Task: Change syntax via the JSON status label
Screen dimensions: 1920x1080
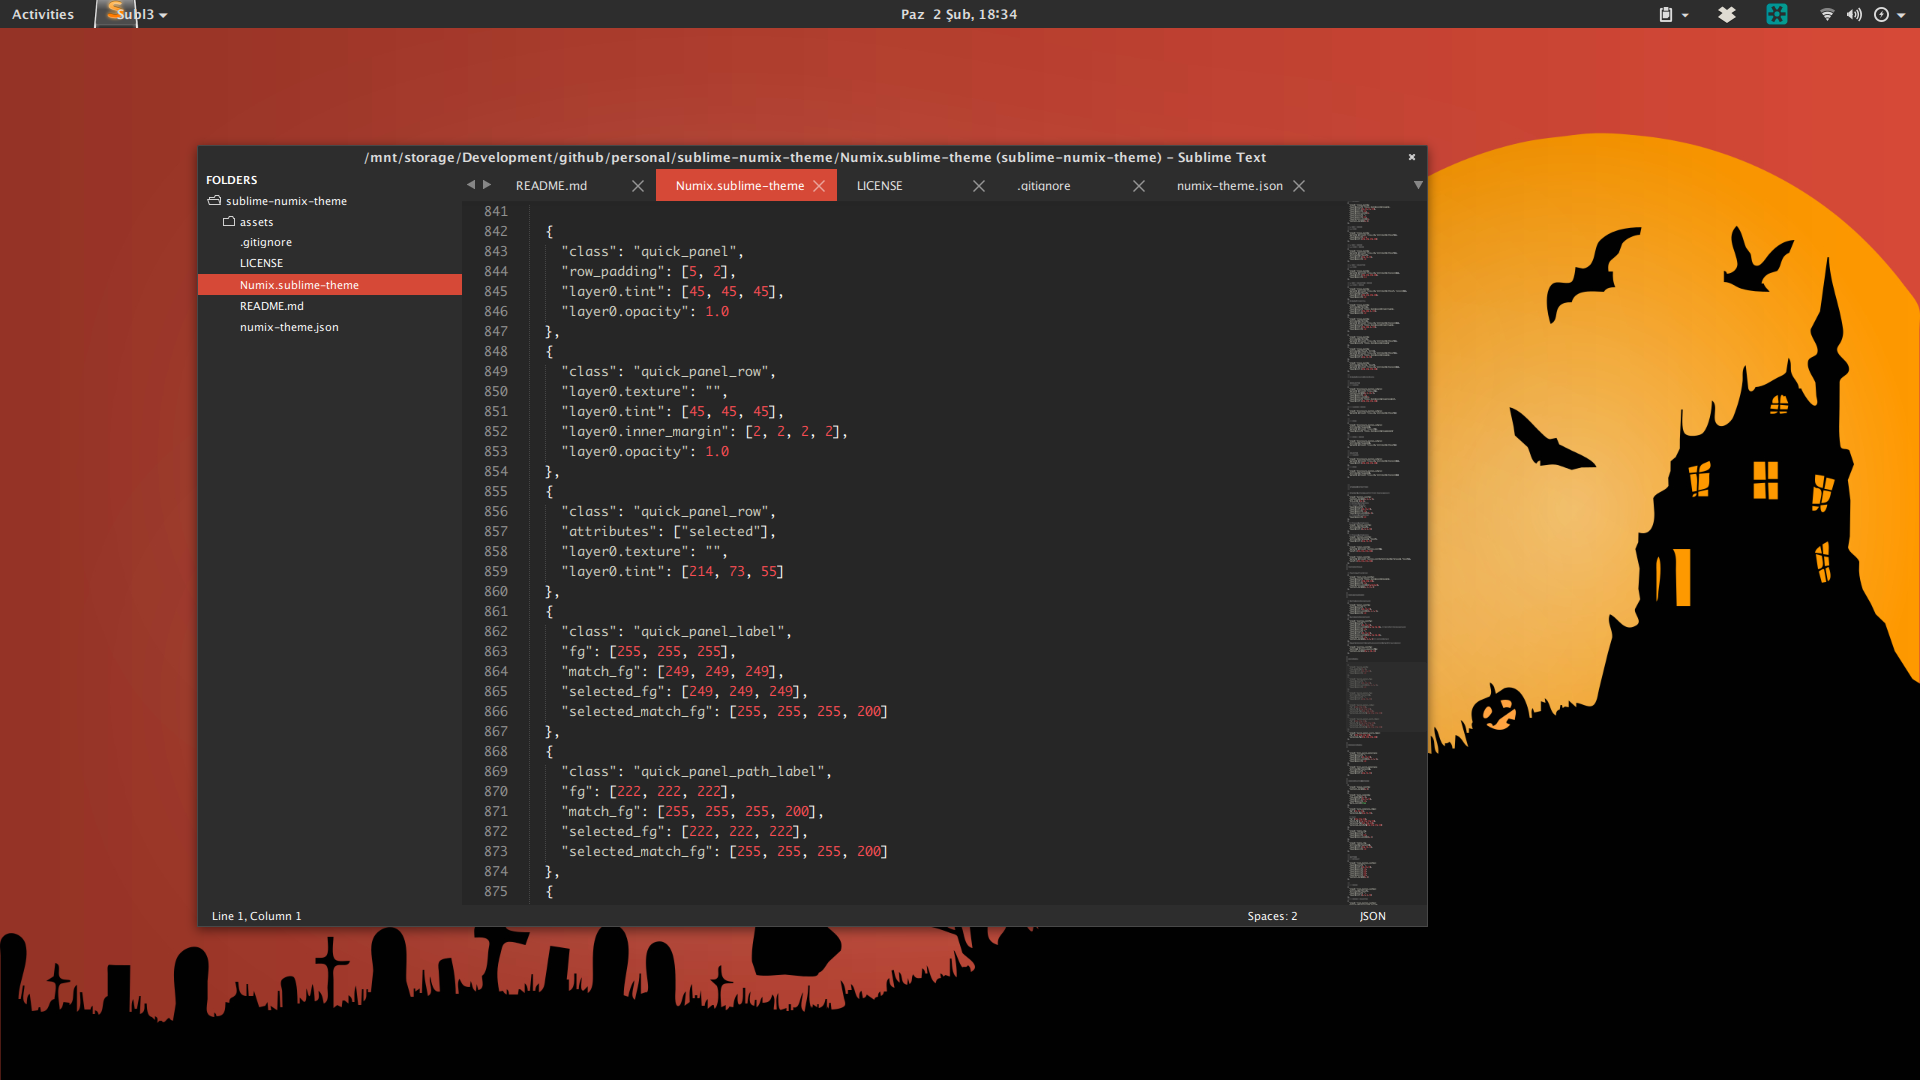Action: [x=1372, y=916]
